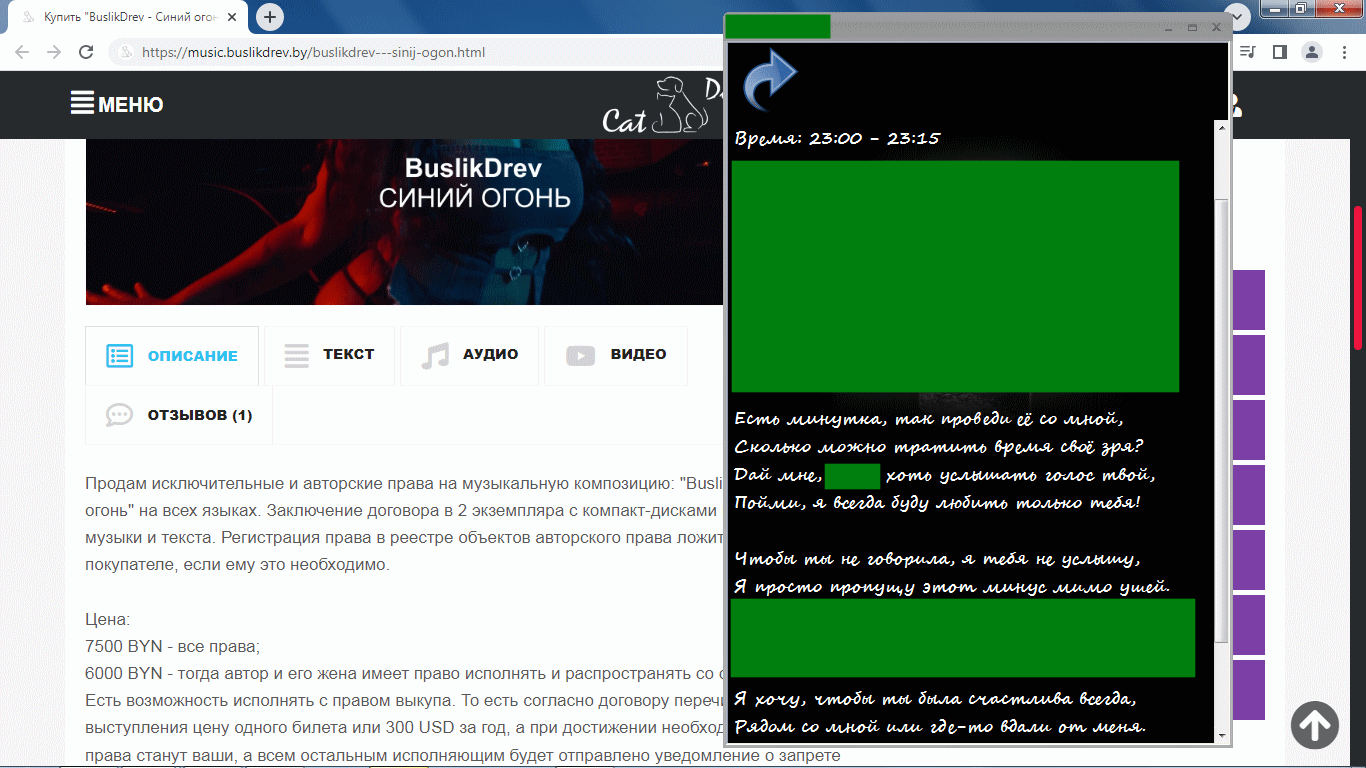Click scroll-to-top arrow circle button

tap(1314, 724)
